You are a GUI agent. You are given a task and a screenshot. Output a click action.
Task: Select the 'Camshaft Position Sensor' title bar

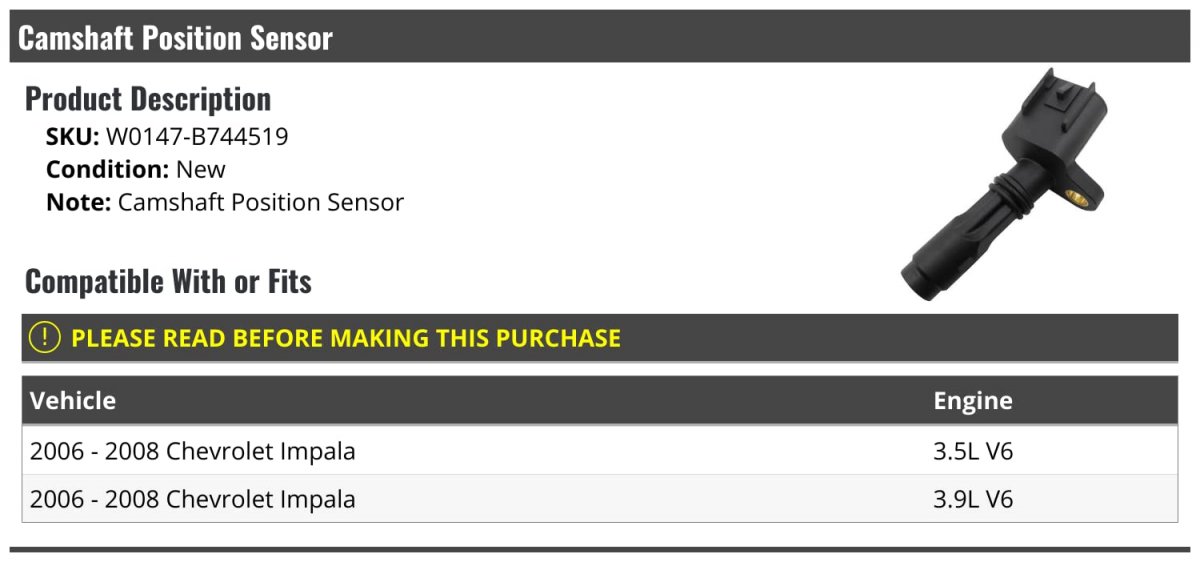(176, 38)
